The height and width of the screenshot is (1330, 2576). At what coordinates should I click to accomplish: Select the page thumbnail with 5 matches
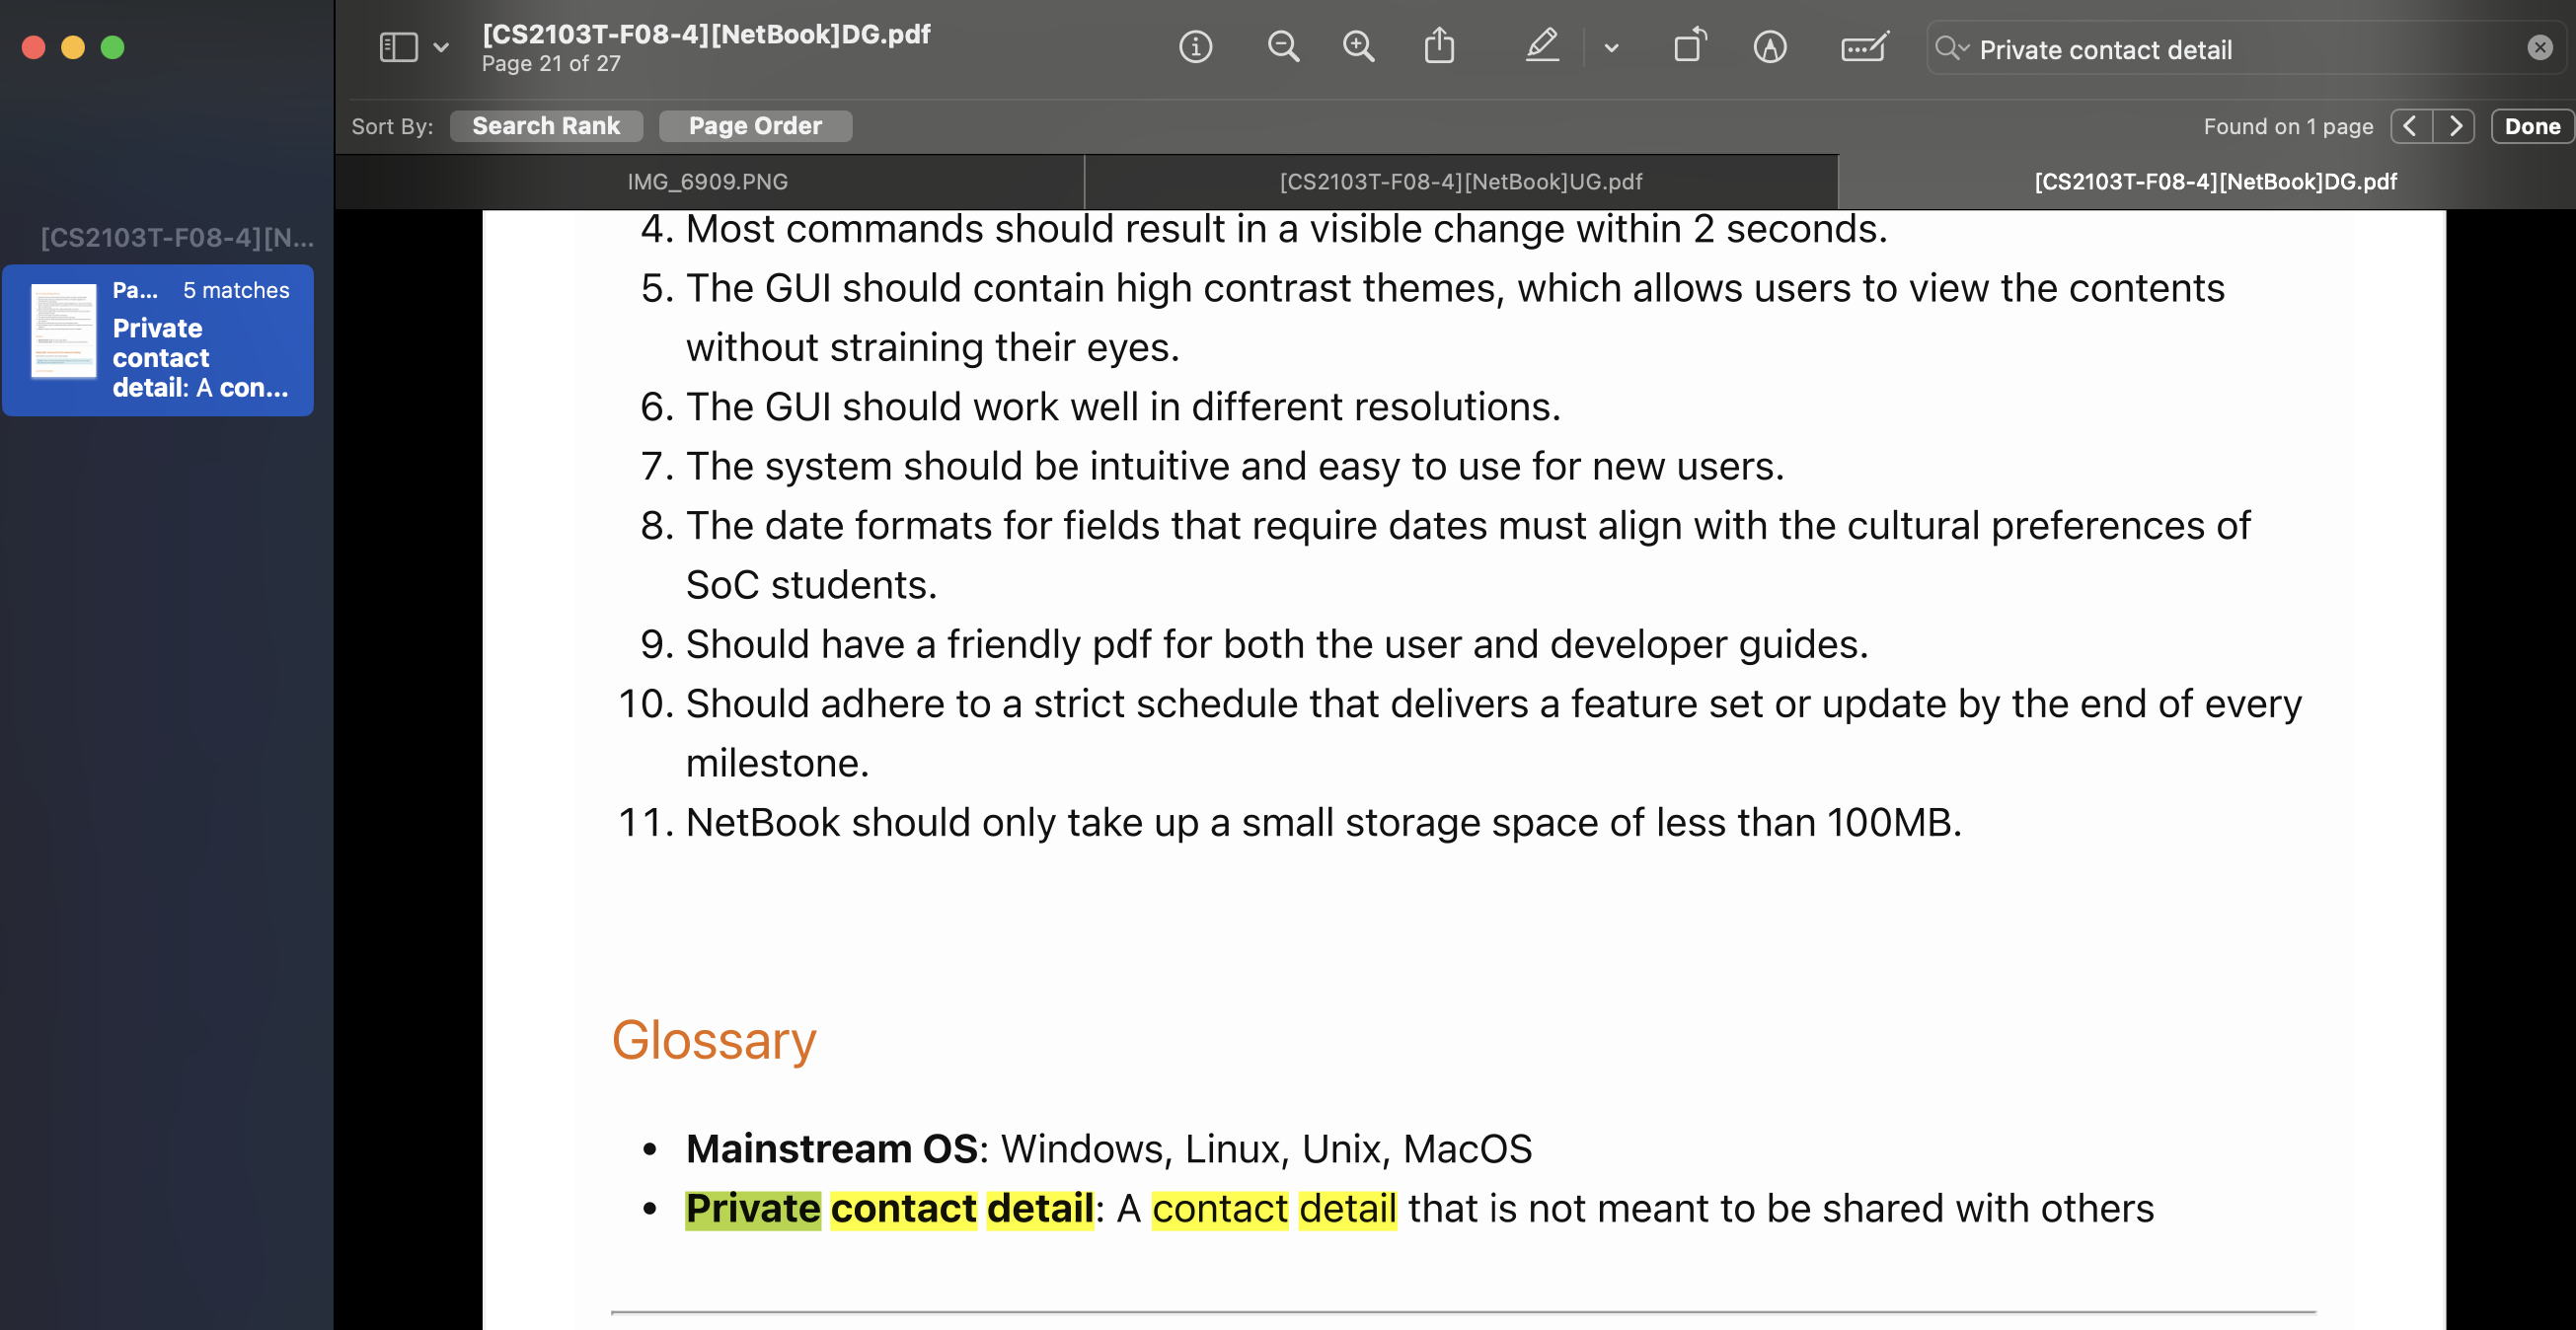point(158,340)
